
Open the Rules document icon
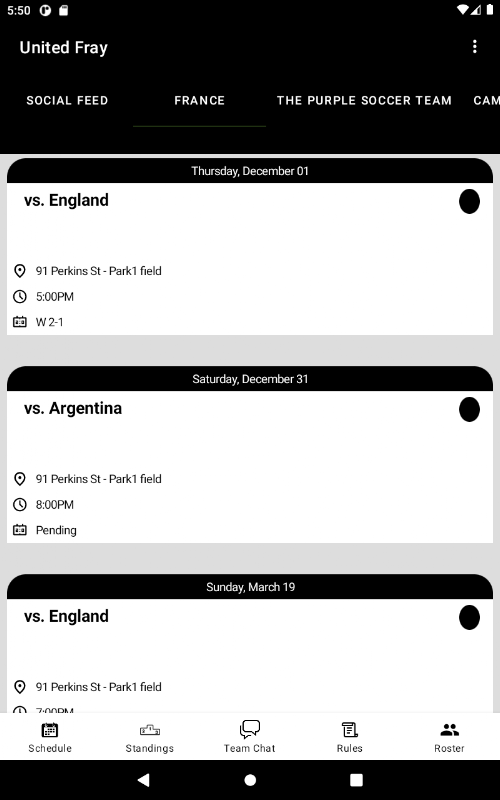[x=349, y=730]
